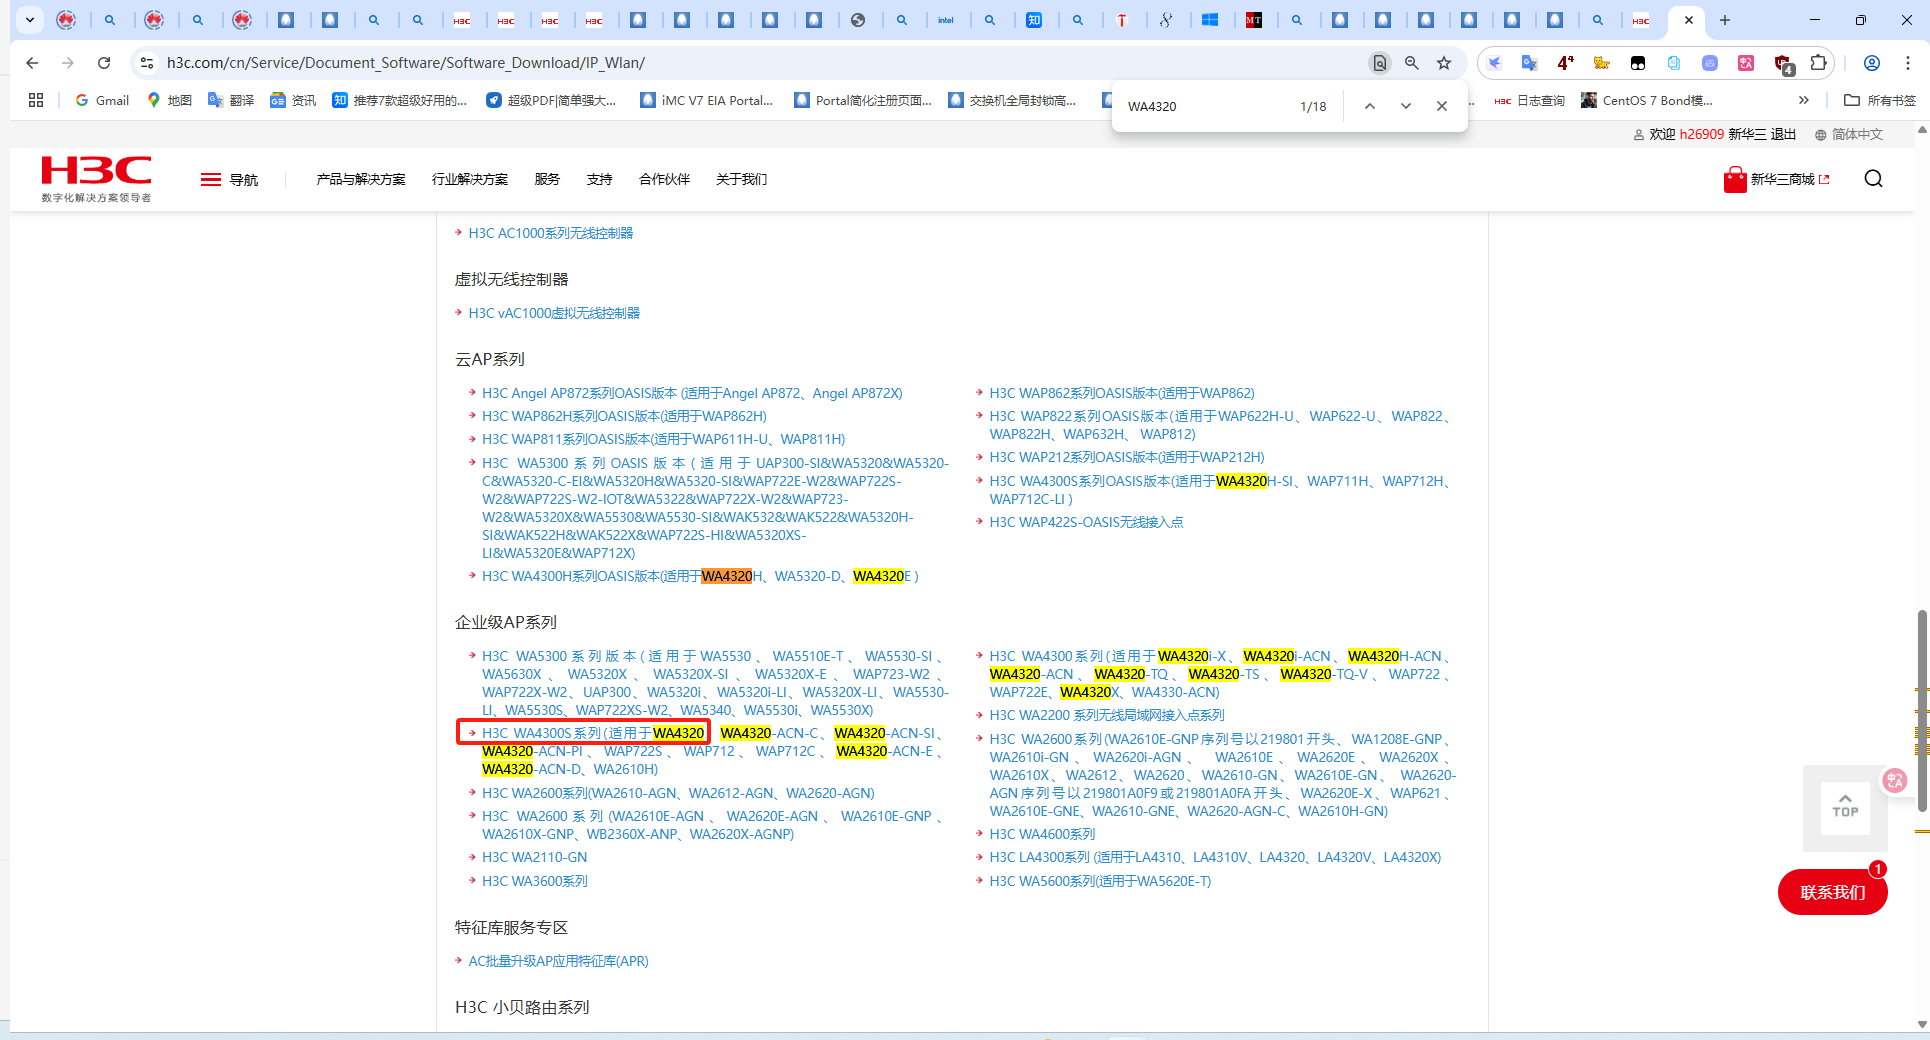This screenshot has height=1040, width=1930.
Task: Open the Chrome three-dot menu
Action: [x=1908, y=63]
